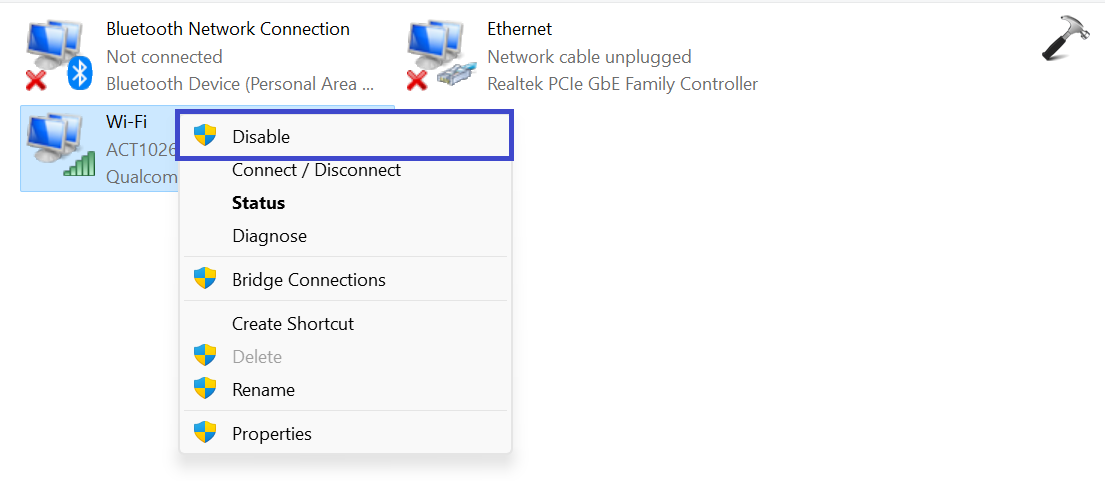The width and height of the screenshot is (1105, 481).
Task: Select the Ethernet connection name label
Action: pyautogui.click(x=519, y=29)
